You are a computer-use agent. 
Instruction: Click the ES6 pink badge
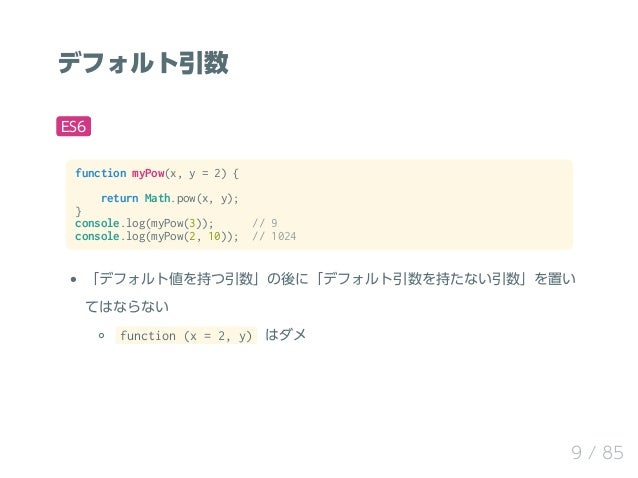(73, 127)
